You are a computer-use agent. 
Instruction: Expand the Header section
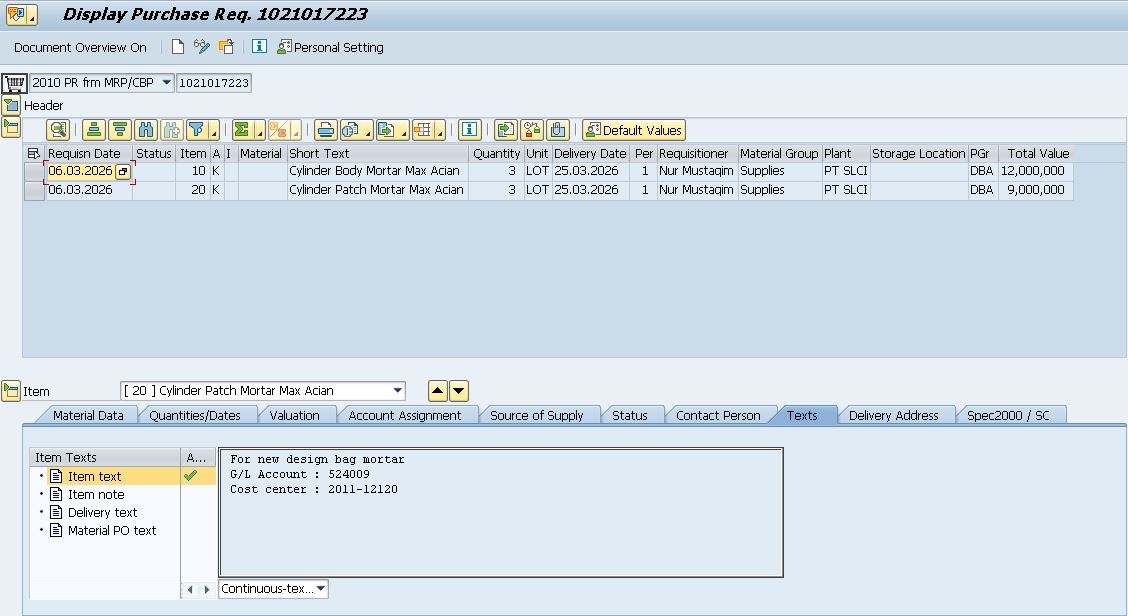point(11,105)
